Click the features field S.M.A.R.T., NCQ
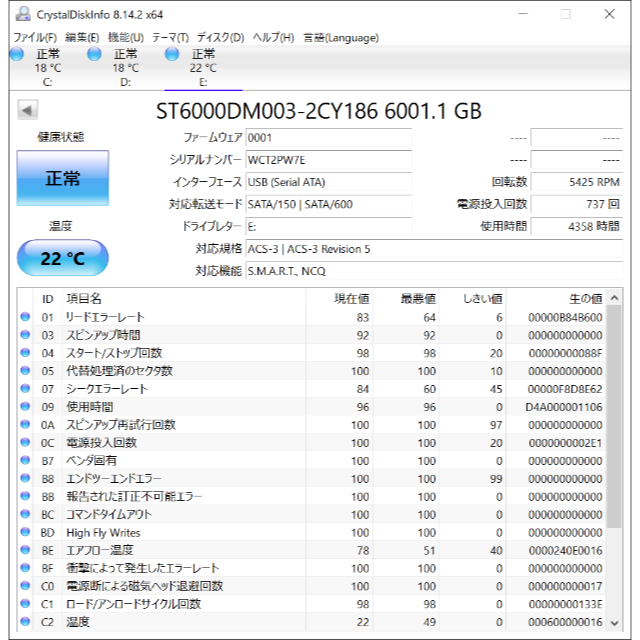The width and height of the screenshot is (640, 640). click(x=434, y=271)
